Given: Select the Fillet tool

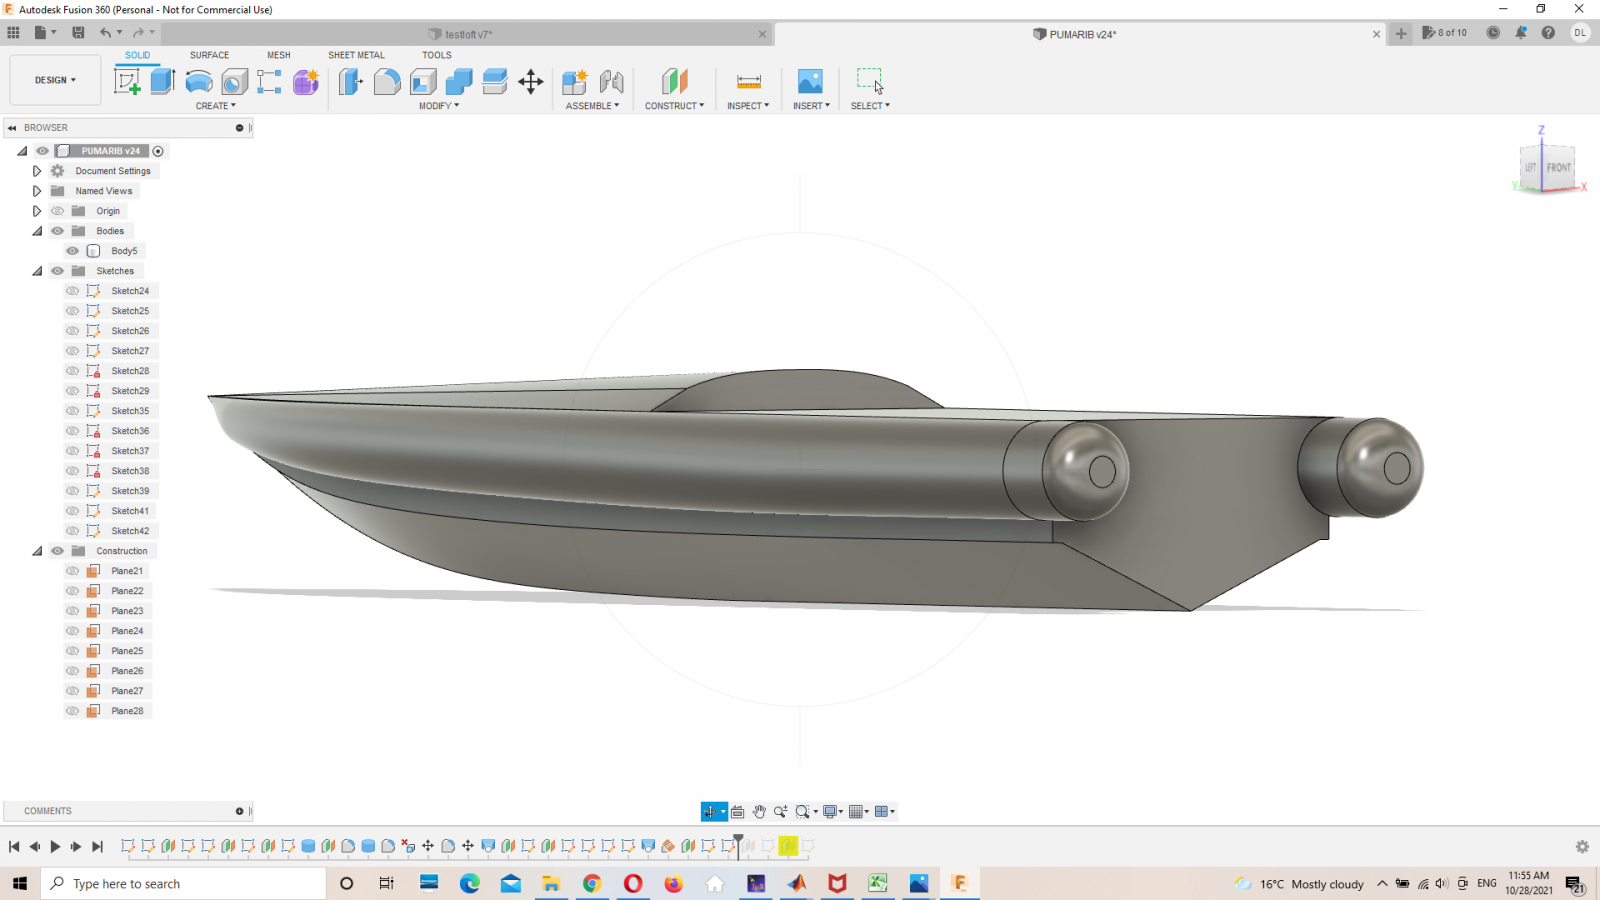Looking at the screenshot, I should [x=387, y=81].
